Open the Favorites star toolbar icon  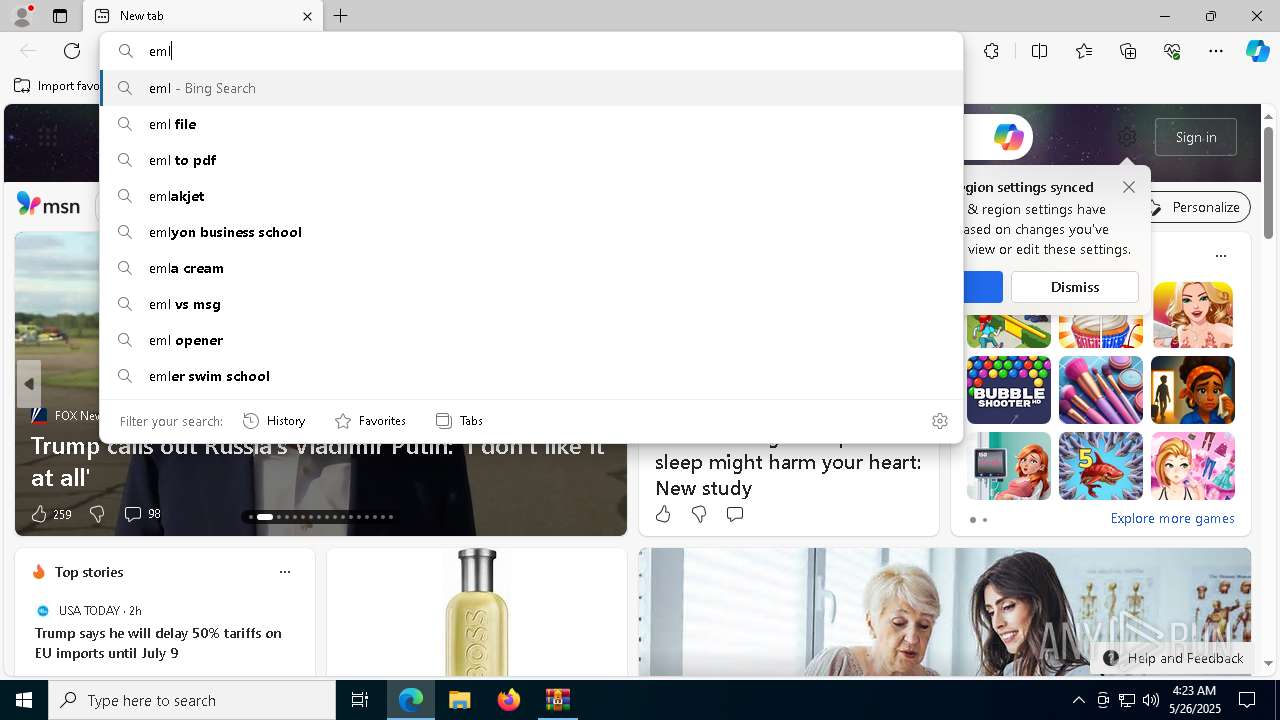coord(1084,51)
